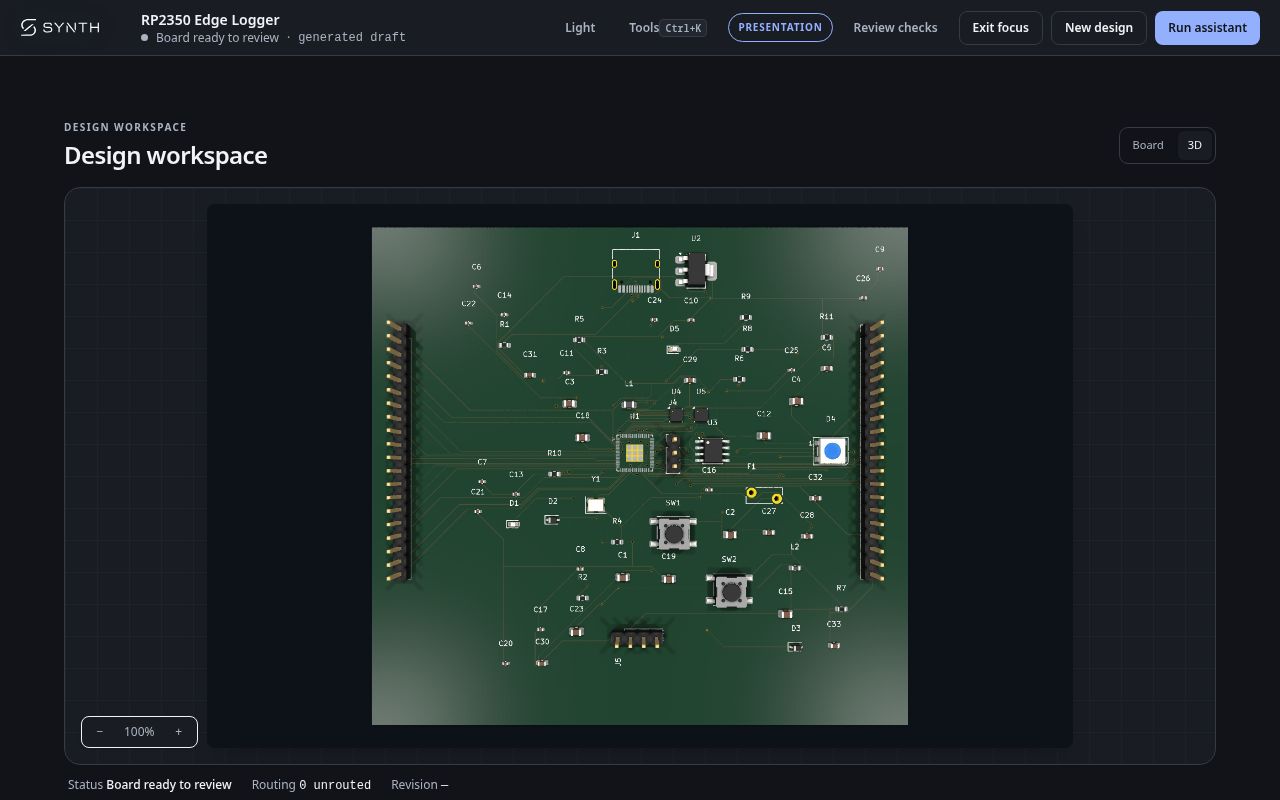Click the bottom connector J5

coord(637,638)
